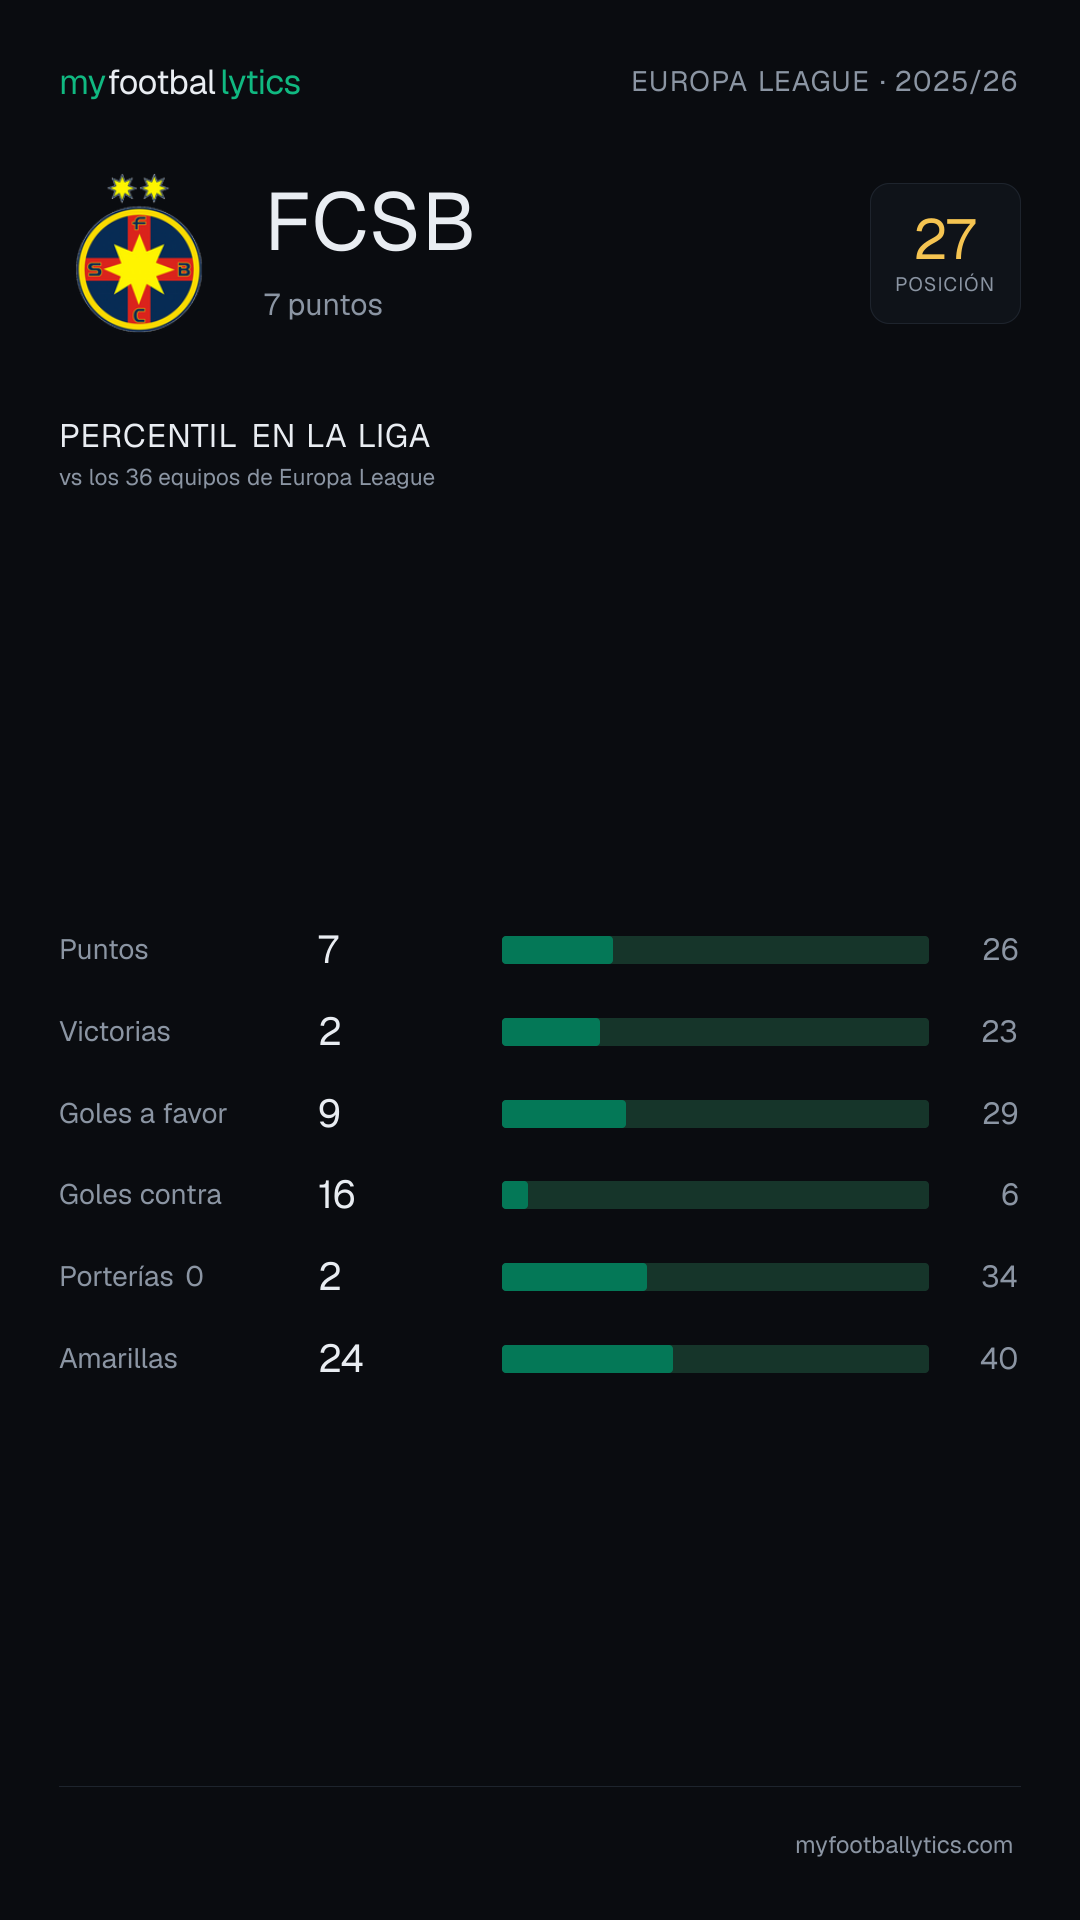Select the position 27 badge
1080x1920 pixels.
[x=945, y=253]
